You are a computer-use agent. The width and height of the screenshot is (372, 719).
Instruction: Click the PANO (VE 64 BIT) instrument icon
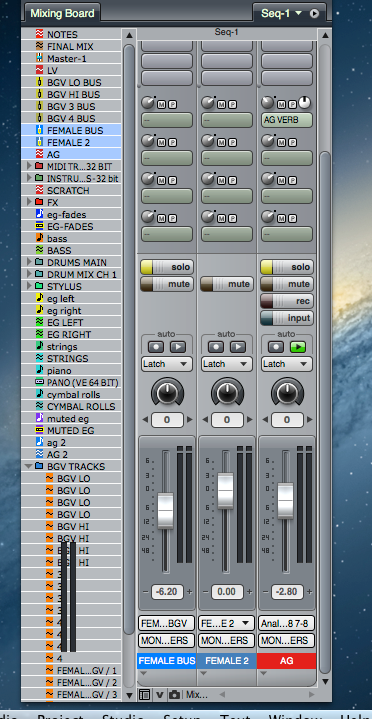coord(39,382)
